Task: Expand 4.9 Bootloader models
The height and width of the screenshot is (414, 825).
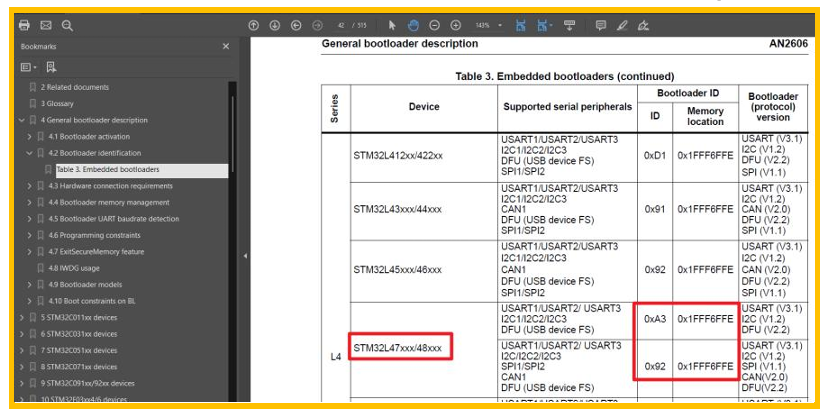Action: (x=29, y=285)
